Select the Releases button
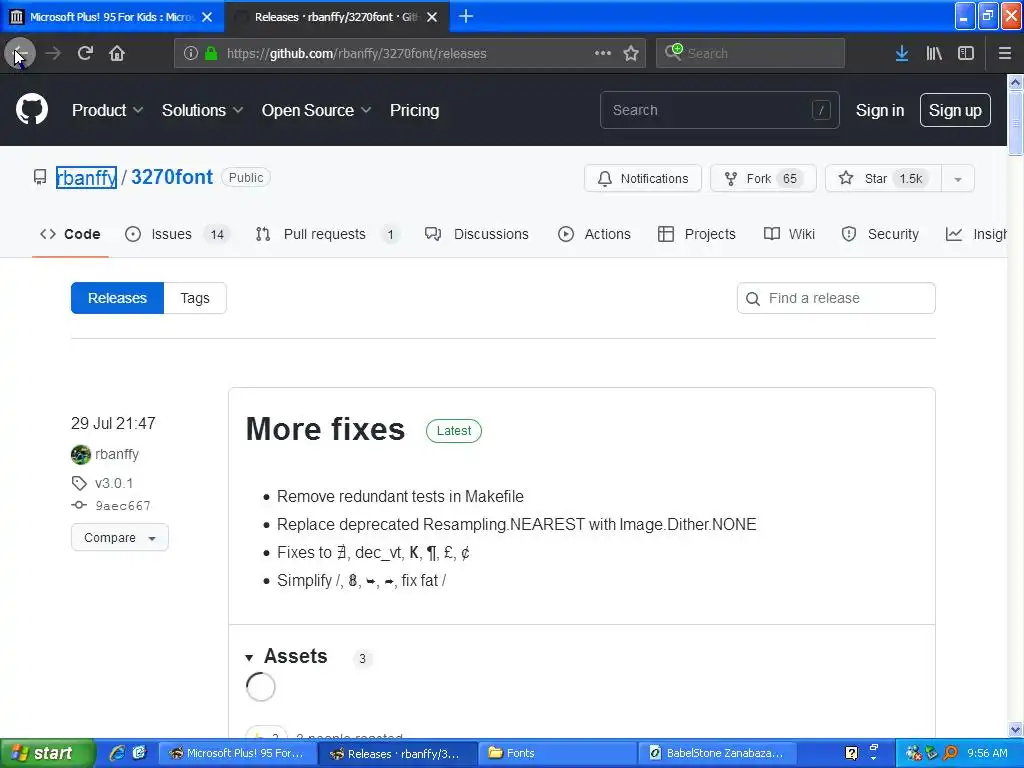 pyautogui.click(x=118, y=298)
